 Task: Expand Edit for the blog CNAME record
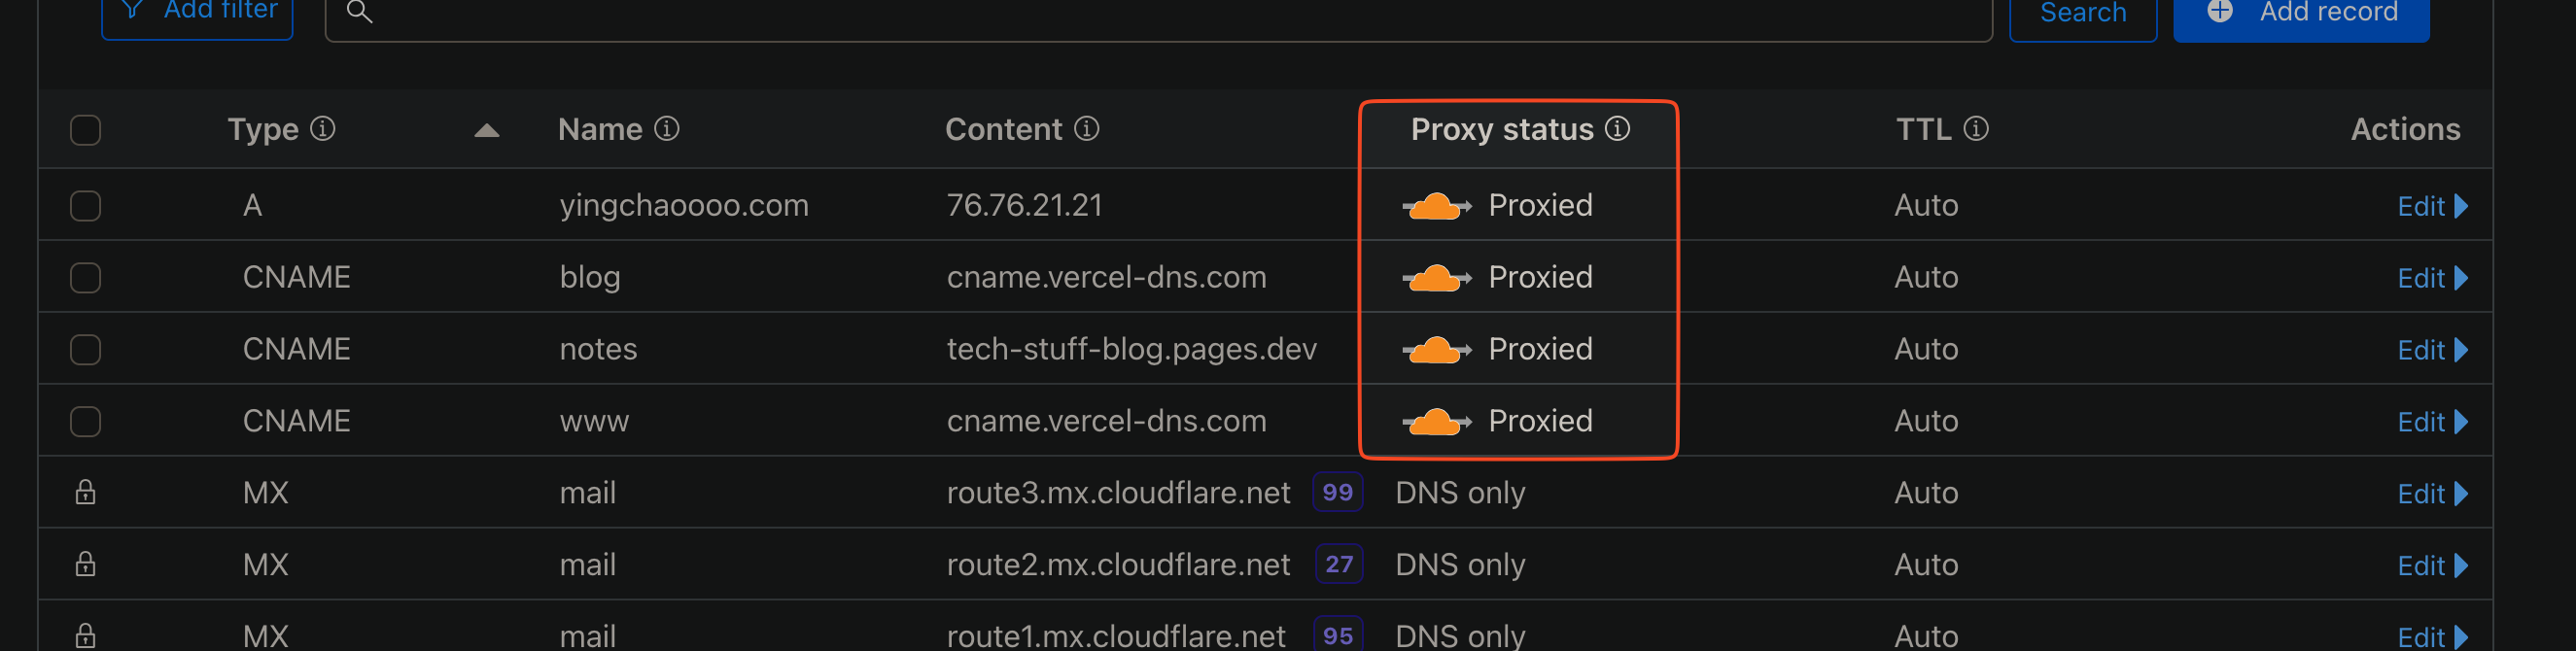(x=2432, y=278)
